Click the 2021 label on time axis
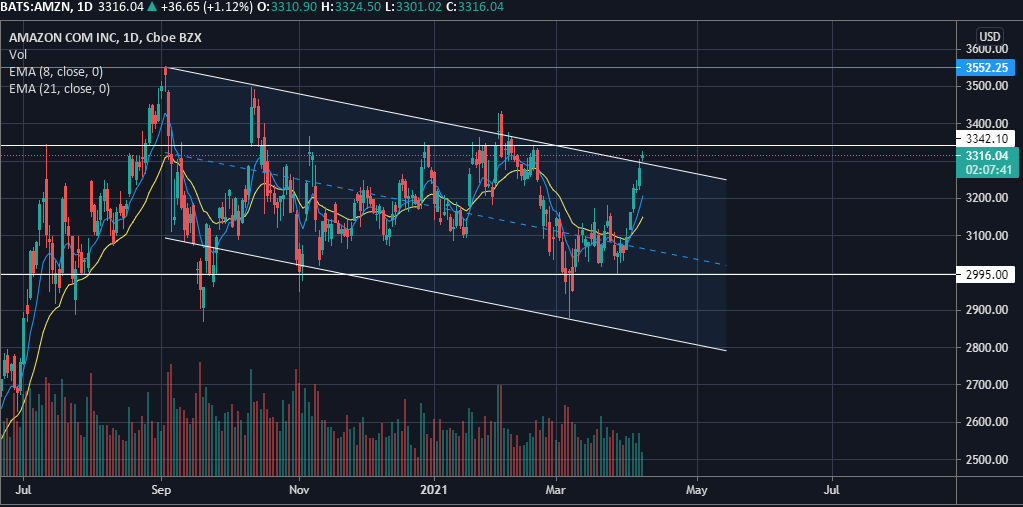 433,489
